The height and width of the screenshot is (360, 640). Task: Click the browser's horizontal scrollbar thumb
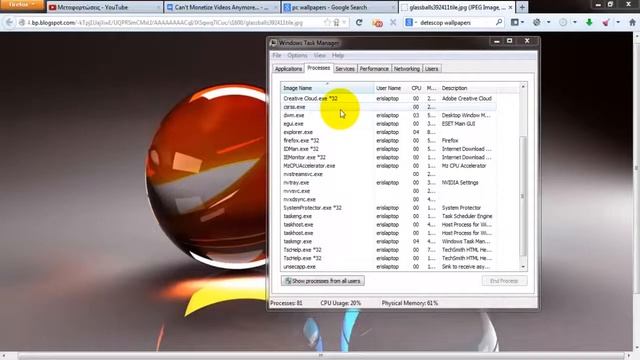(x=321, y=356)
